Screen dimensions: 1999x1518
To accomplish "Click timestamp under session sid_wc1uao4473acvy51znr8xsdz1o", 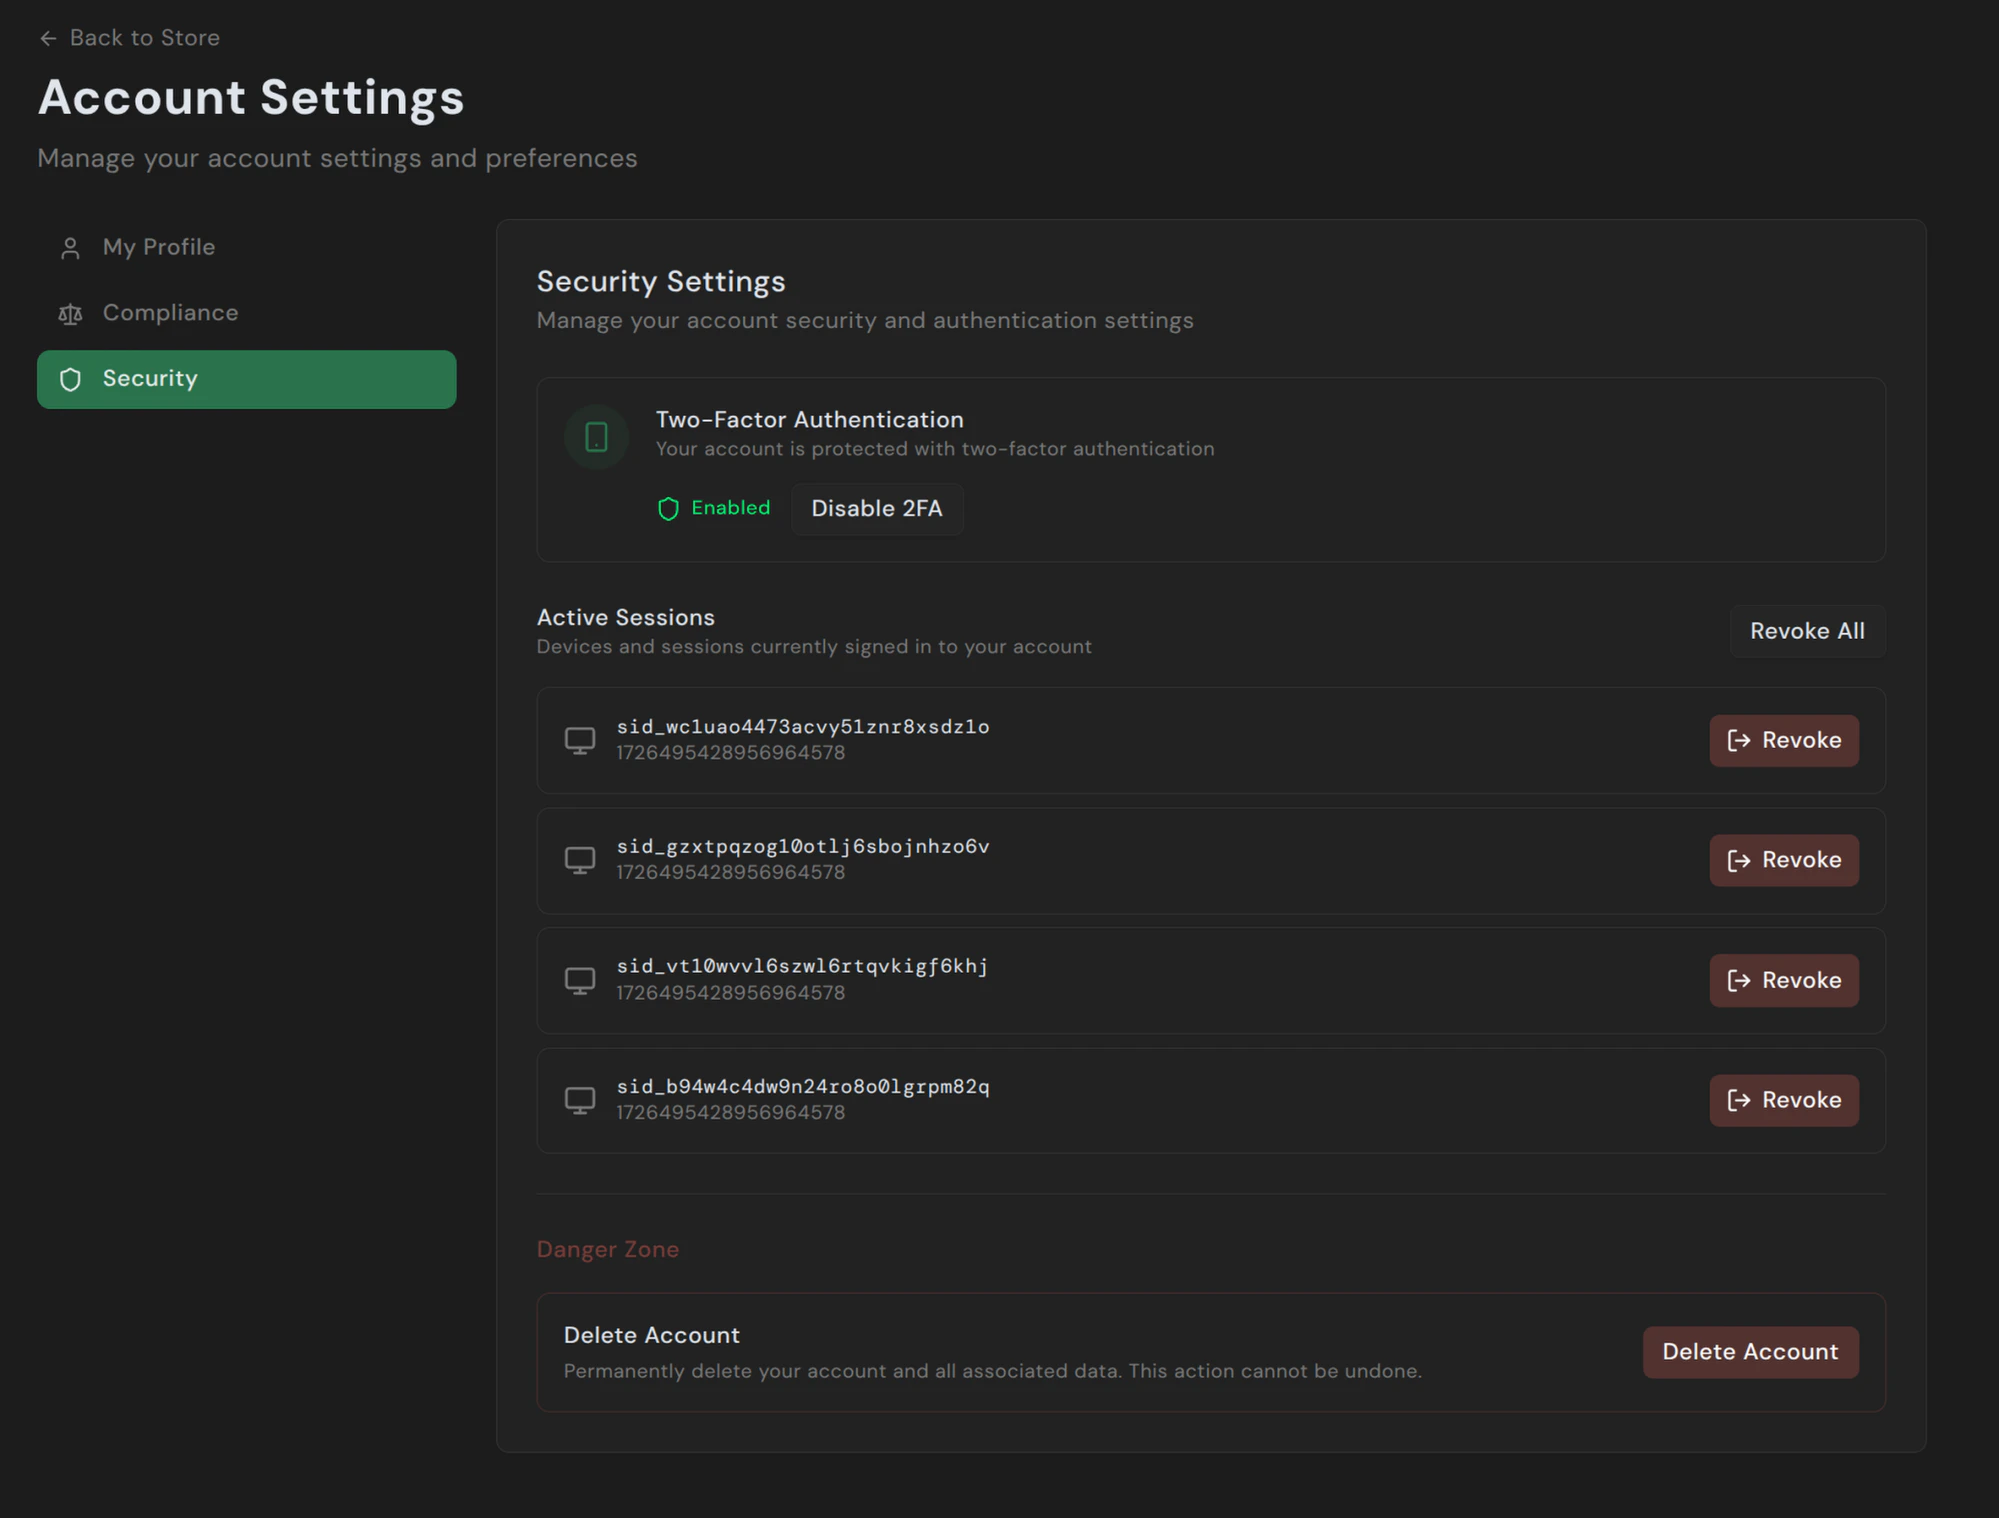I will [x=731, y=753].
